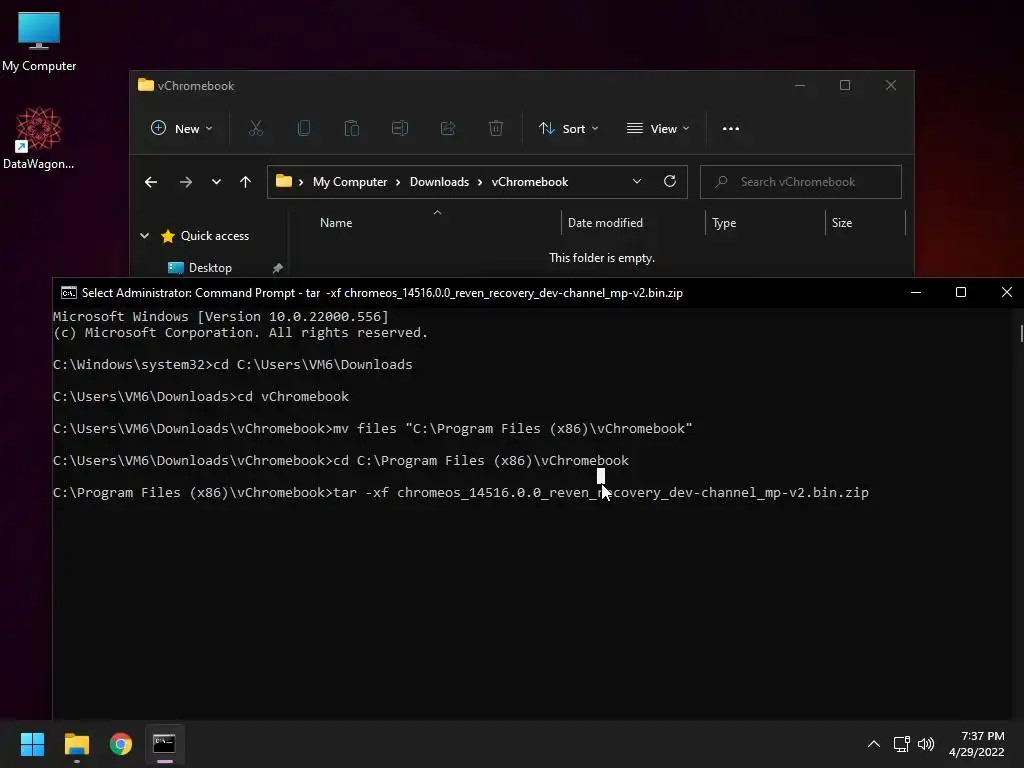Open Command Prompt system menu icon

(68, 293)
